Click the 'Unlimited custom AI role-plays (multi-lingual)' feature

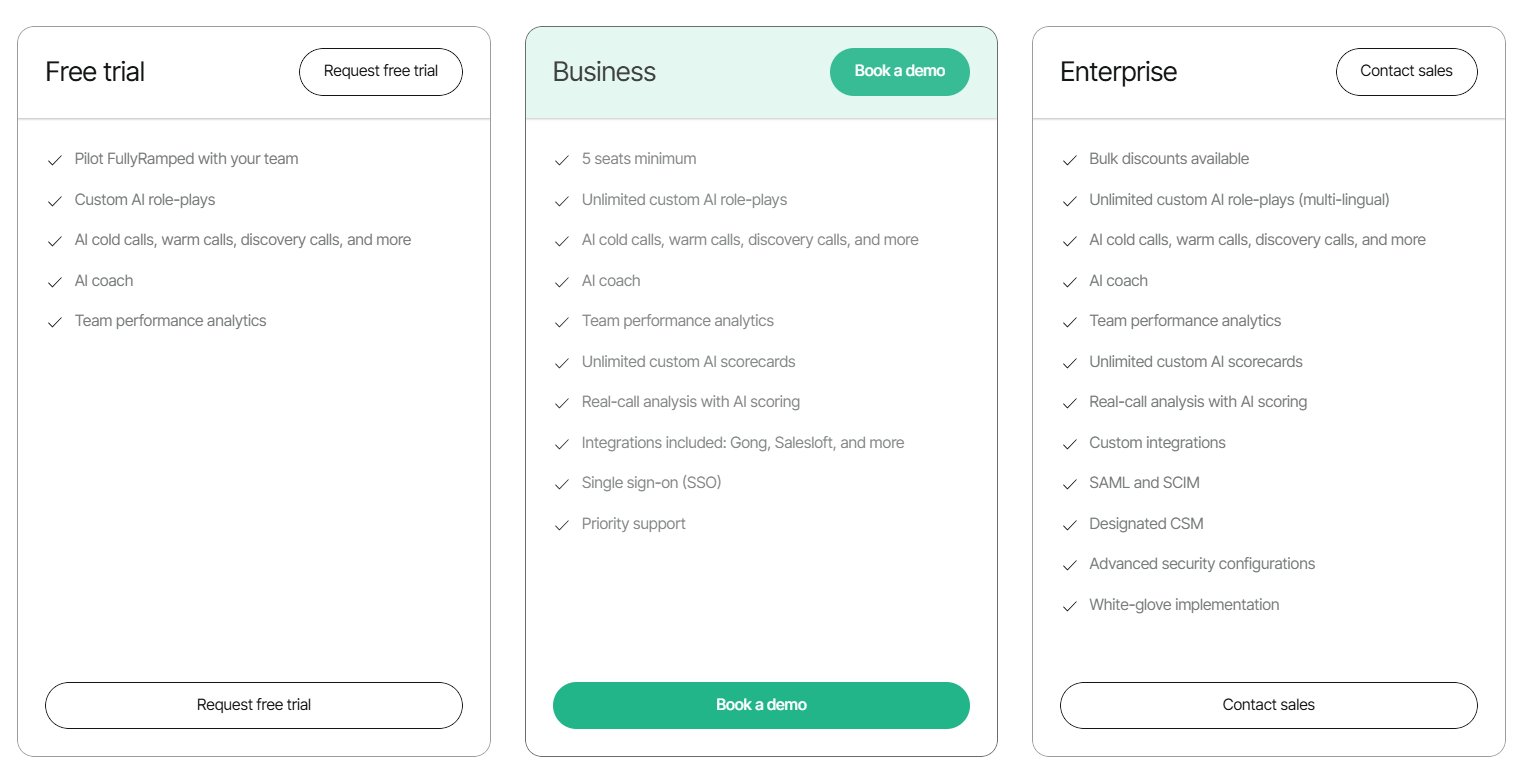point(1239,200)
